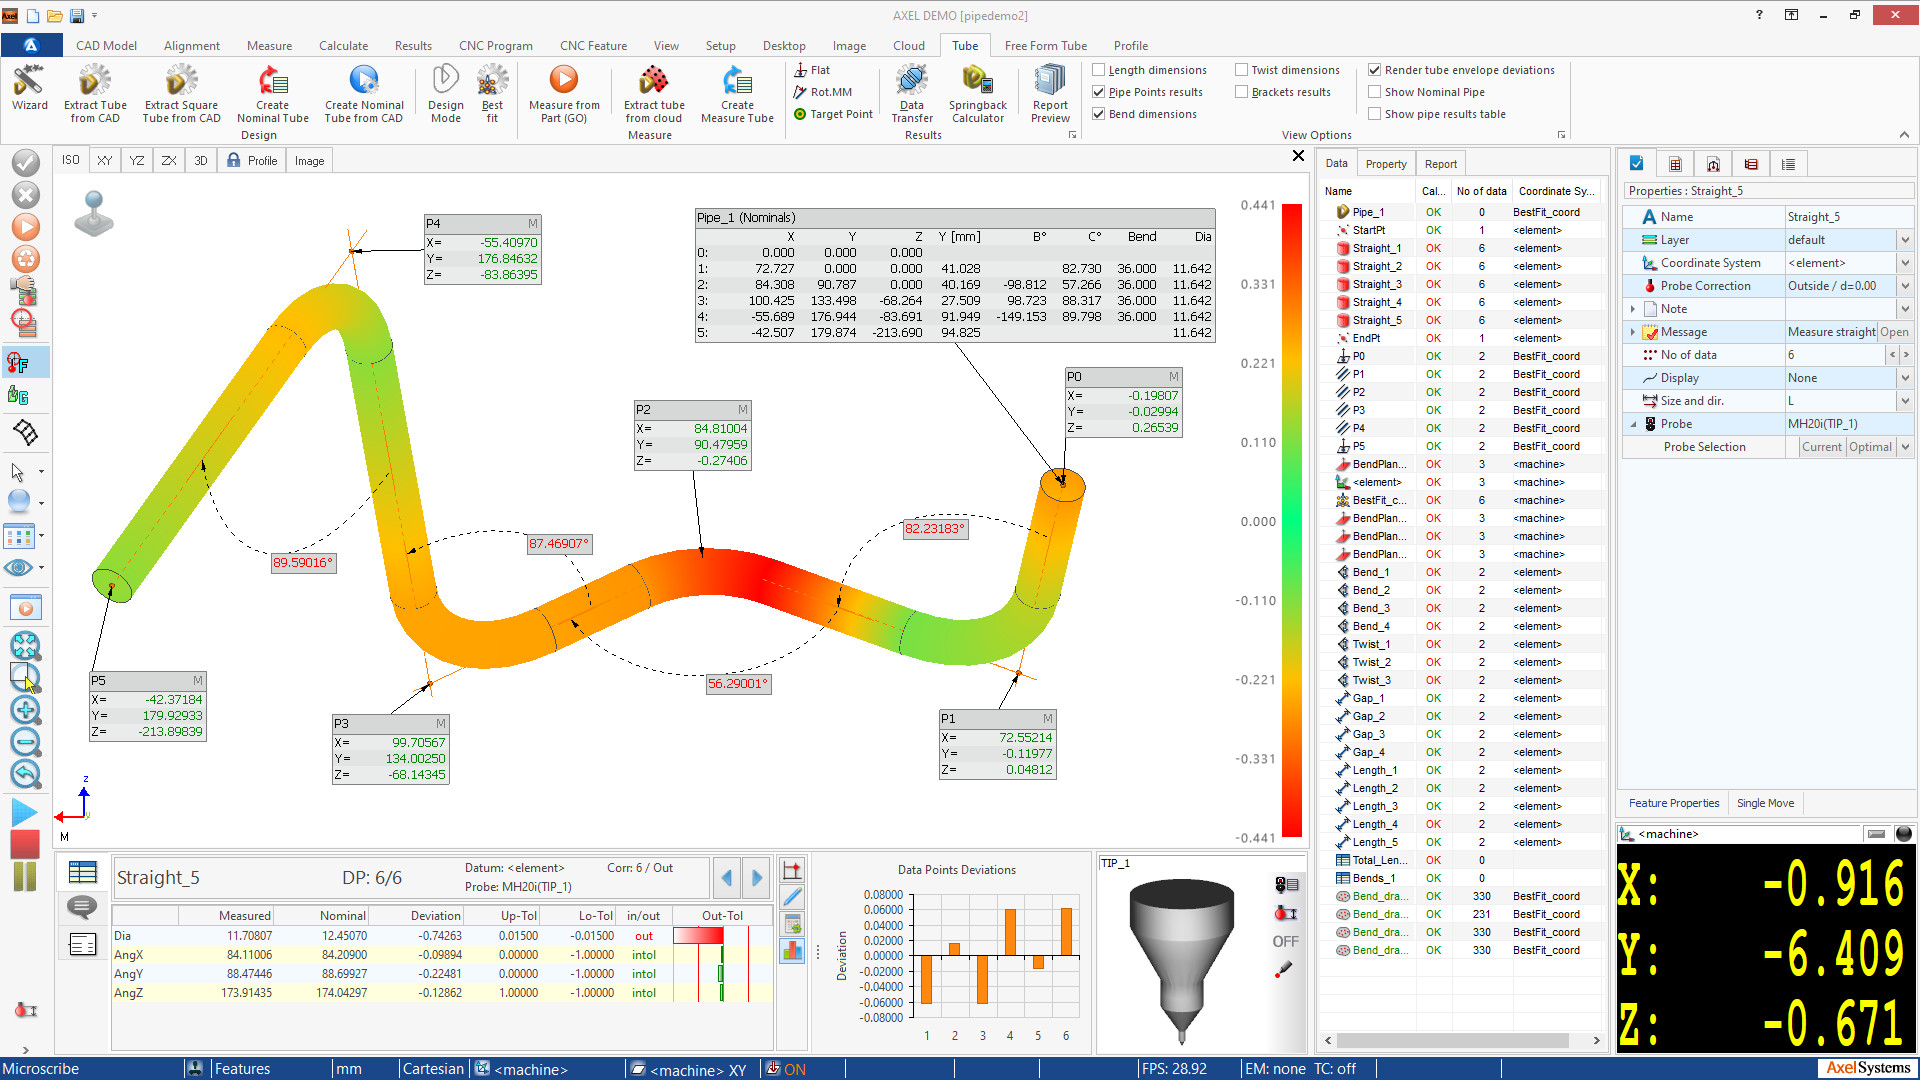1920x1080 pixels.
Task: Click the Single Move button
Action: click(1765, 803)
